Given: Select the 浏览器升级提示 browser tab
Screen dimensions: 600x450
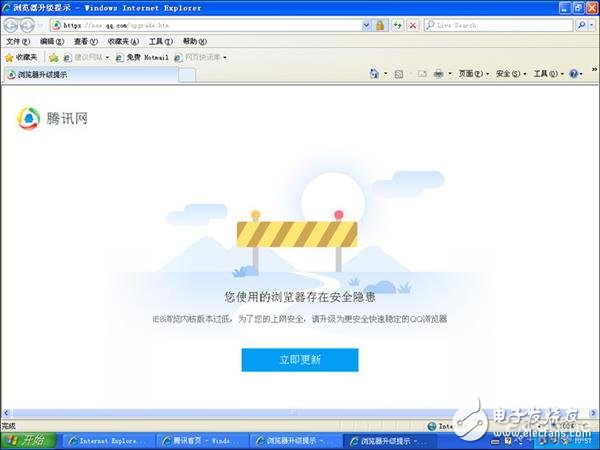Looking at the screenshot, I should coord(40,74).
